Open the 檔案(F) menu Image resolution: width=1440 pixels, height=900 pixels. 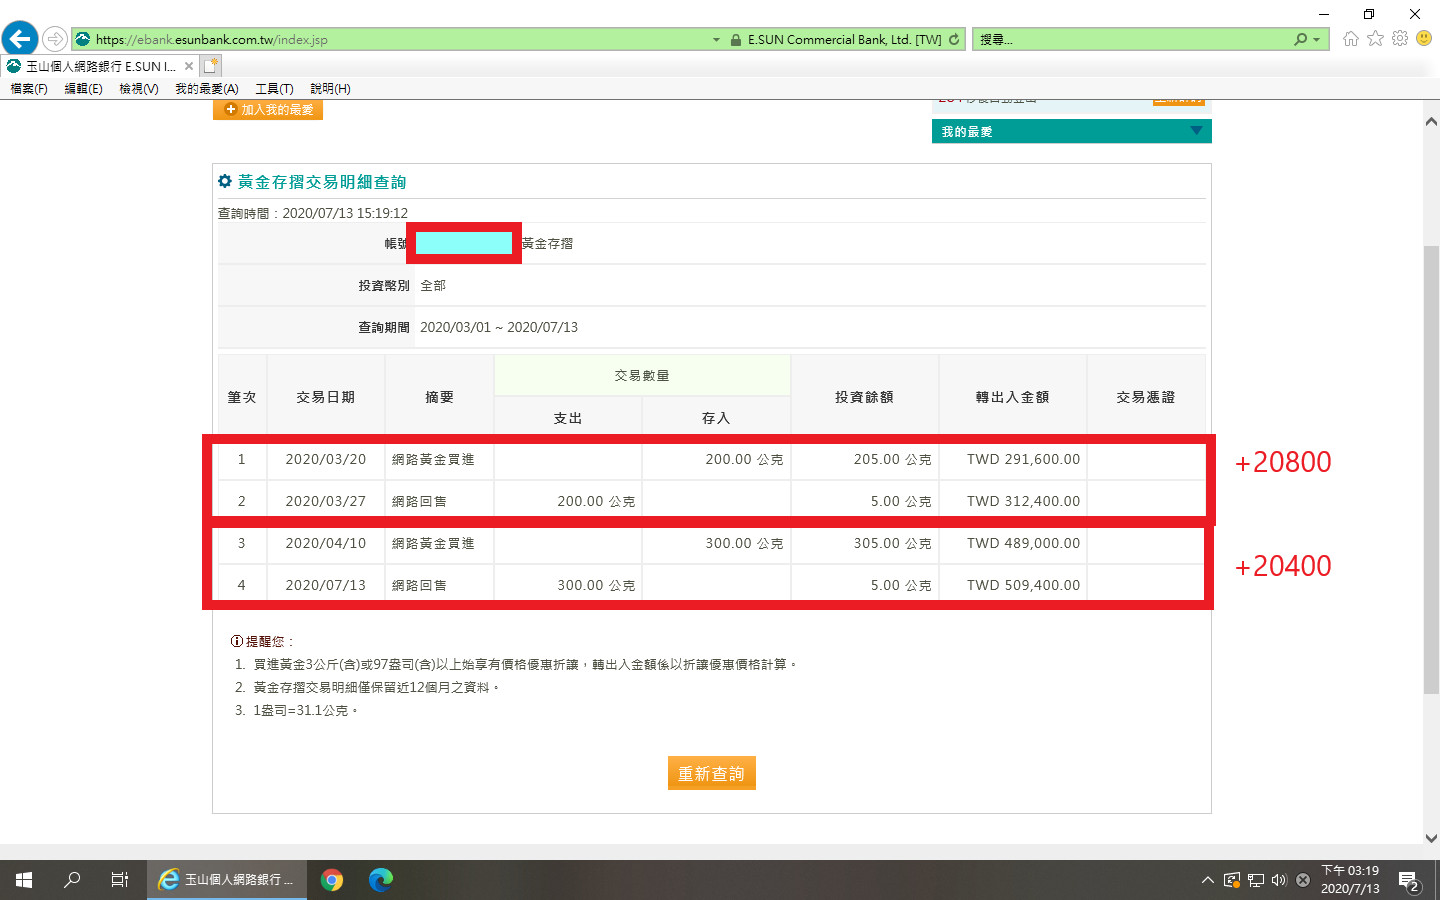(x=29, y=89)
